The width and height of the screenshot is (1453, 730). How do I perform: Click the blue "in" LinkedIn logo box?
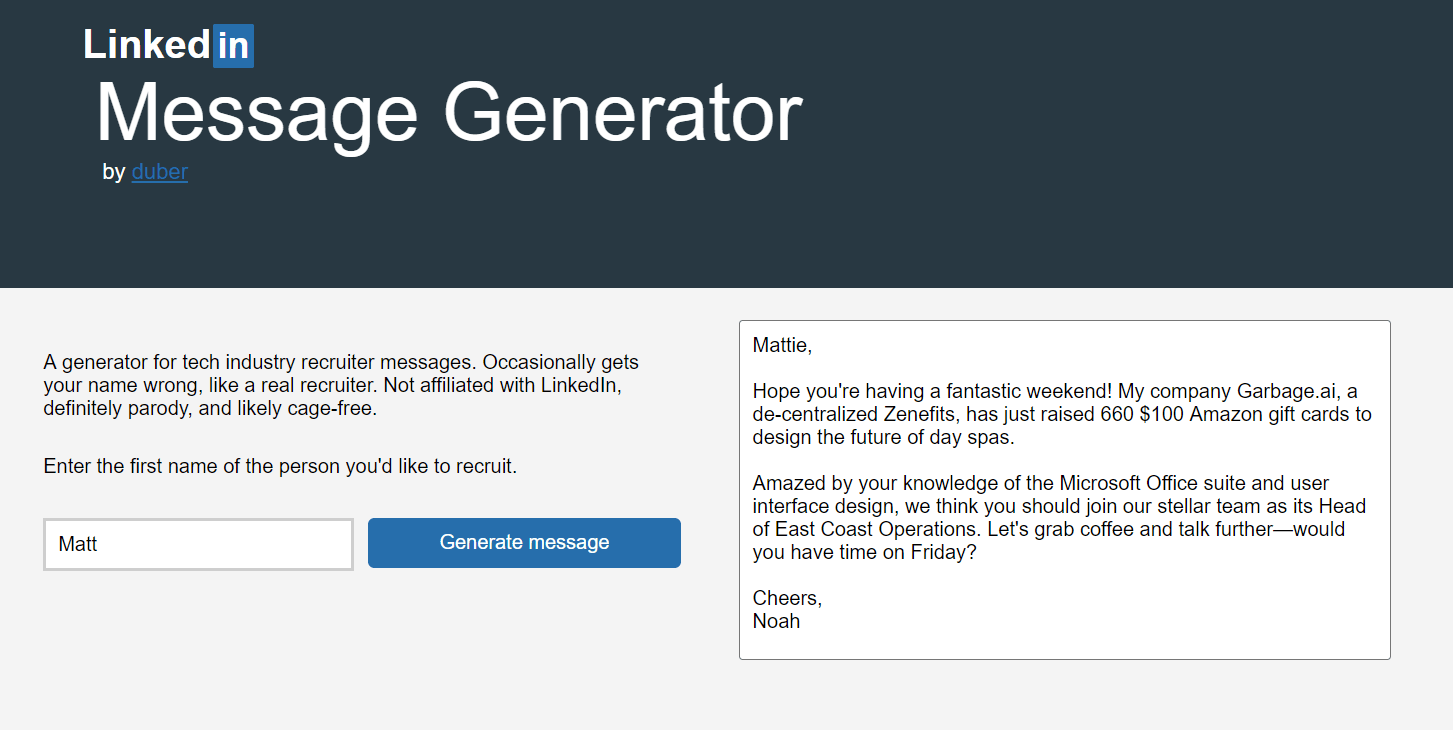pos(233,46)
